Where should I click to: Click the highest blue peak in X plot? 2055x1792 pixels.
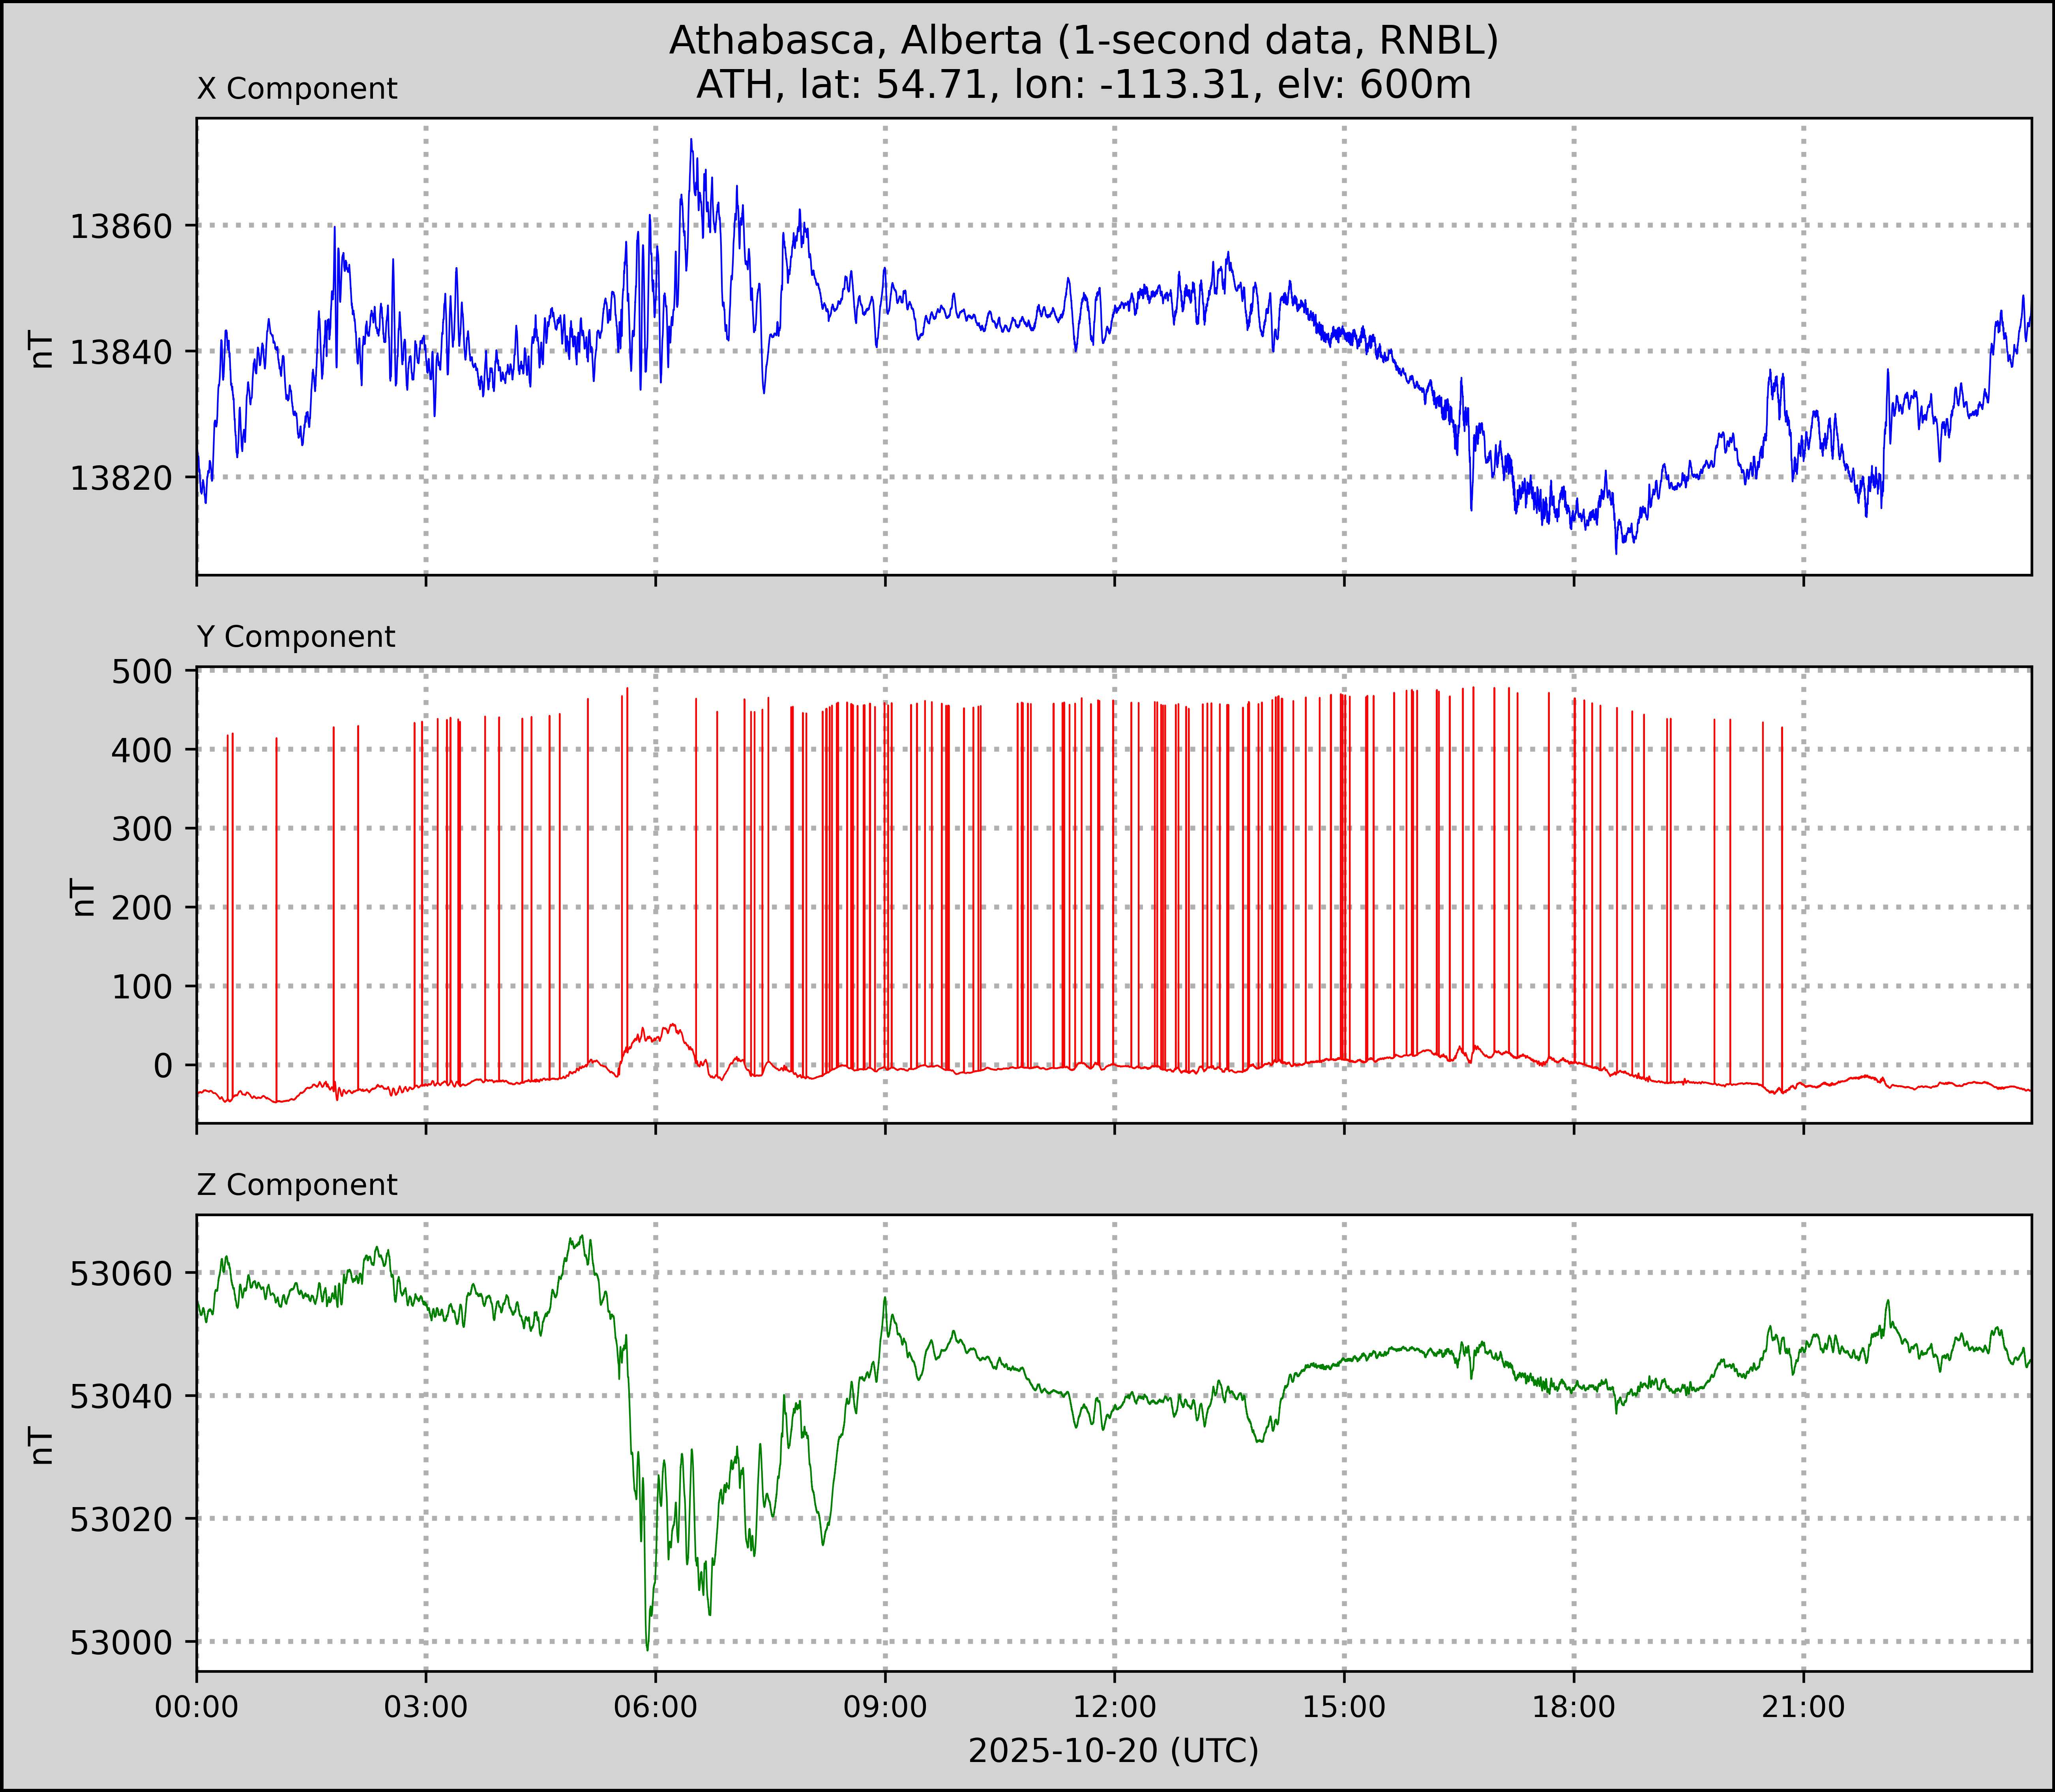click(x=691, y=141)
